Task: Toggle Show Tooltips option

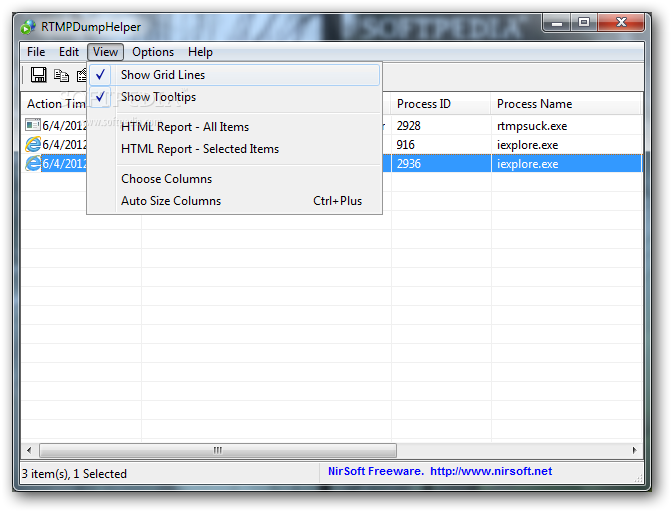Action: tap(234, 97)
